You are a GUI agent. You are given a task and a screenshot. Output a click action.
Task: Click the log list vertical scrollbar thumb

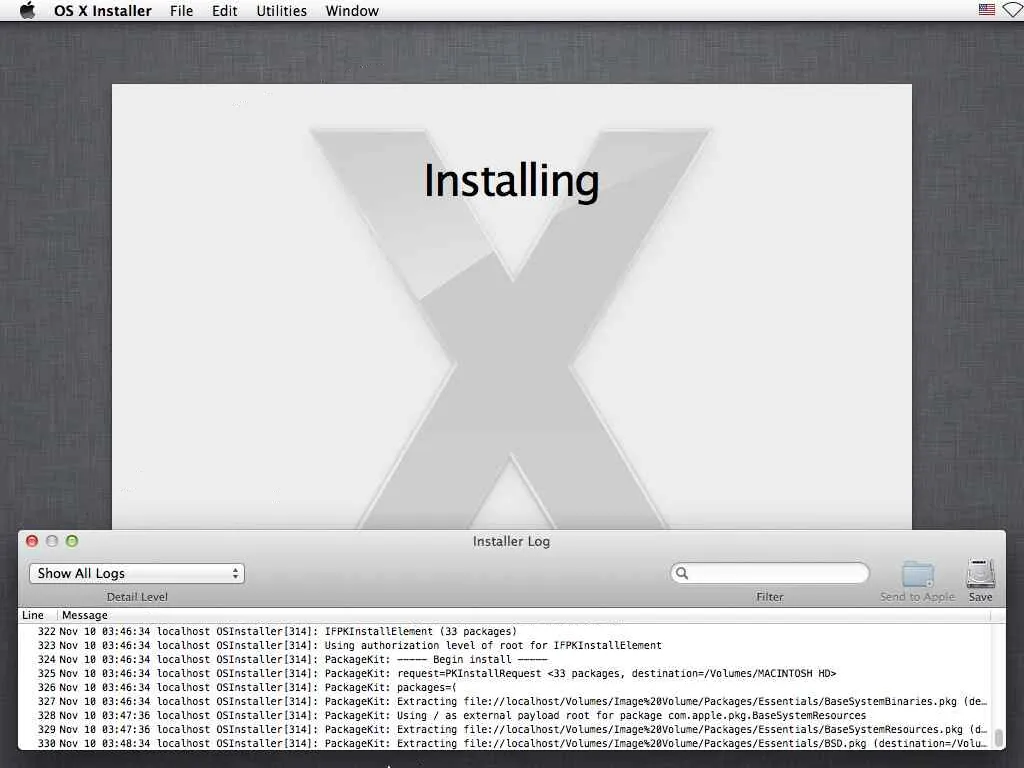(x=999, y=738)
